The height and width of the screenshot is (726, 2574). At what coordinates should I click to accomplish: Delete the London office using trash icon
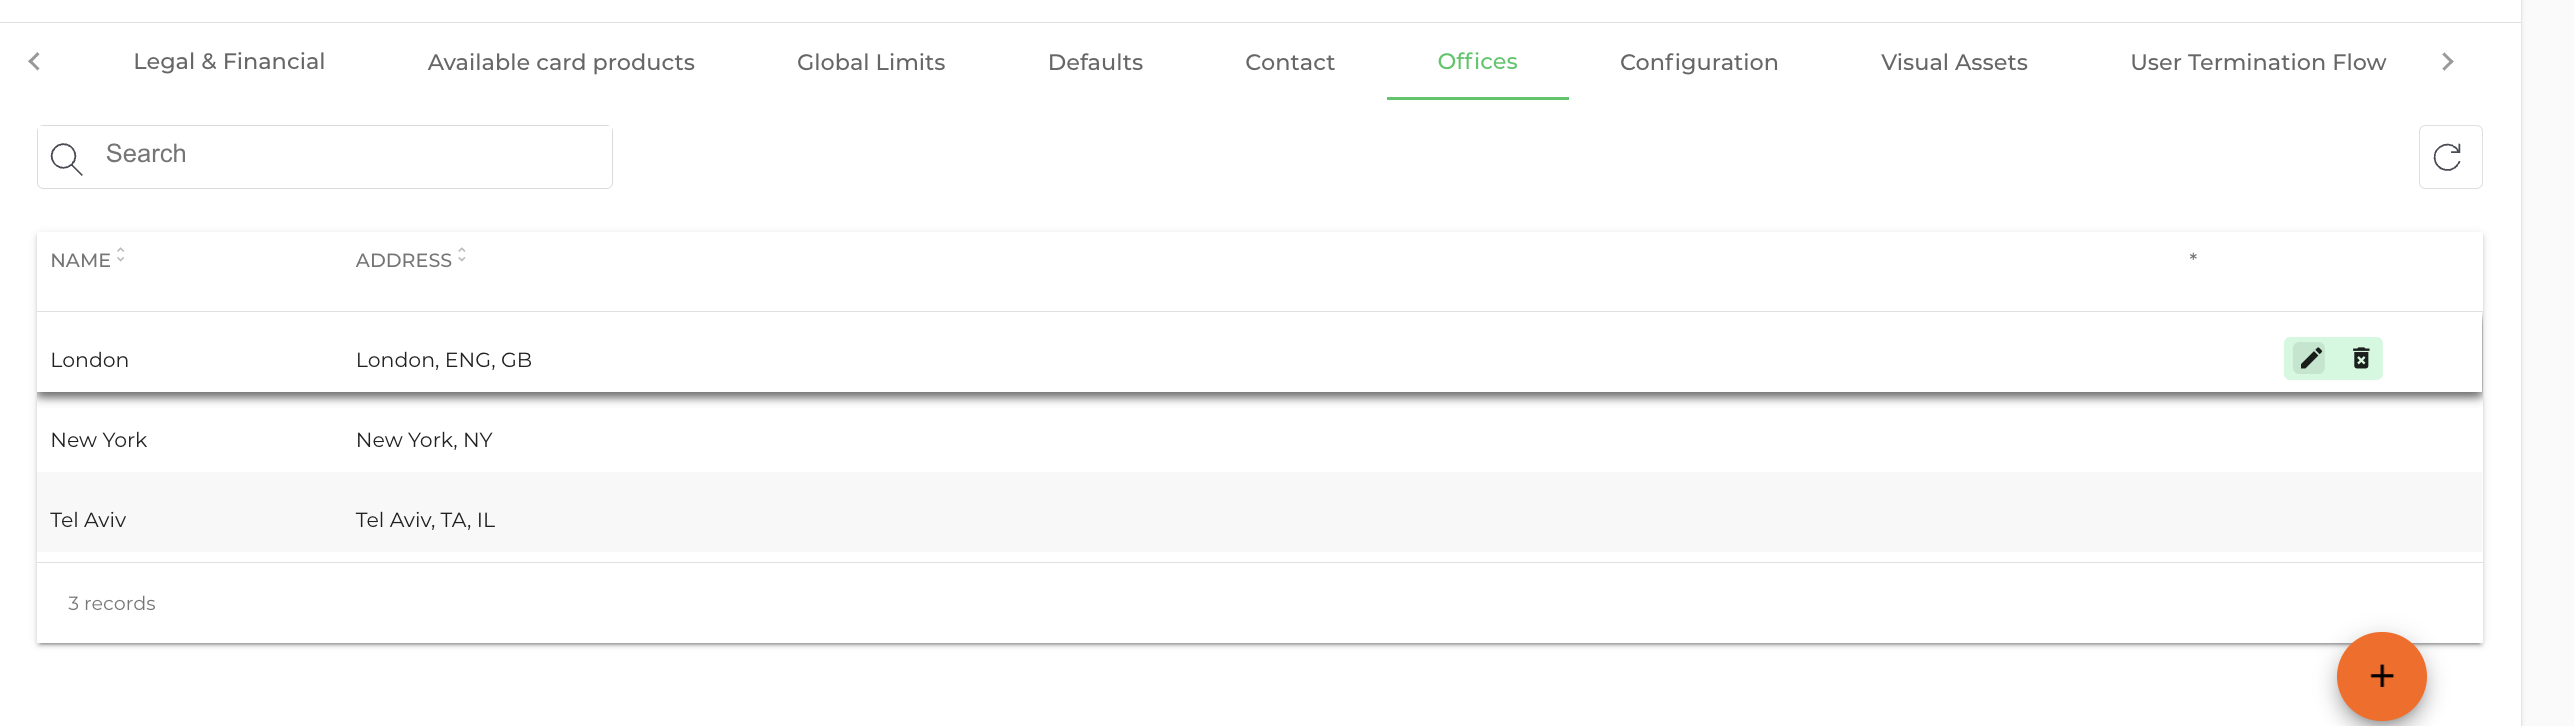tap(2361, 358)
